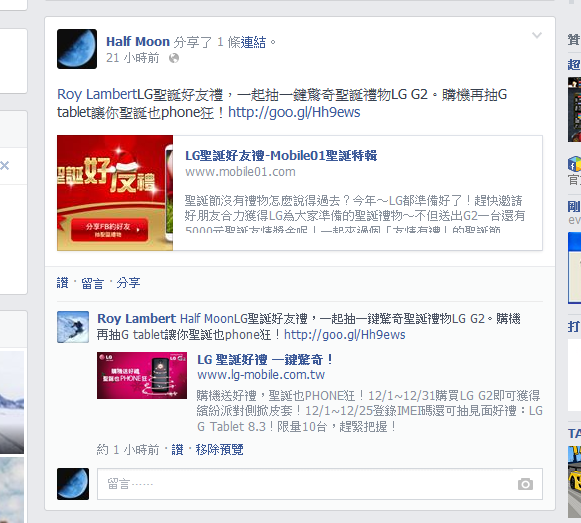This screenshot has height=523, width=581.
Task: Open Half Moon's profile picture in post header
Action: tap(77, 49)
